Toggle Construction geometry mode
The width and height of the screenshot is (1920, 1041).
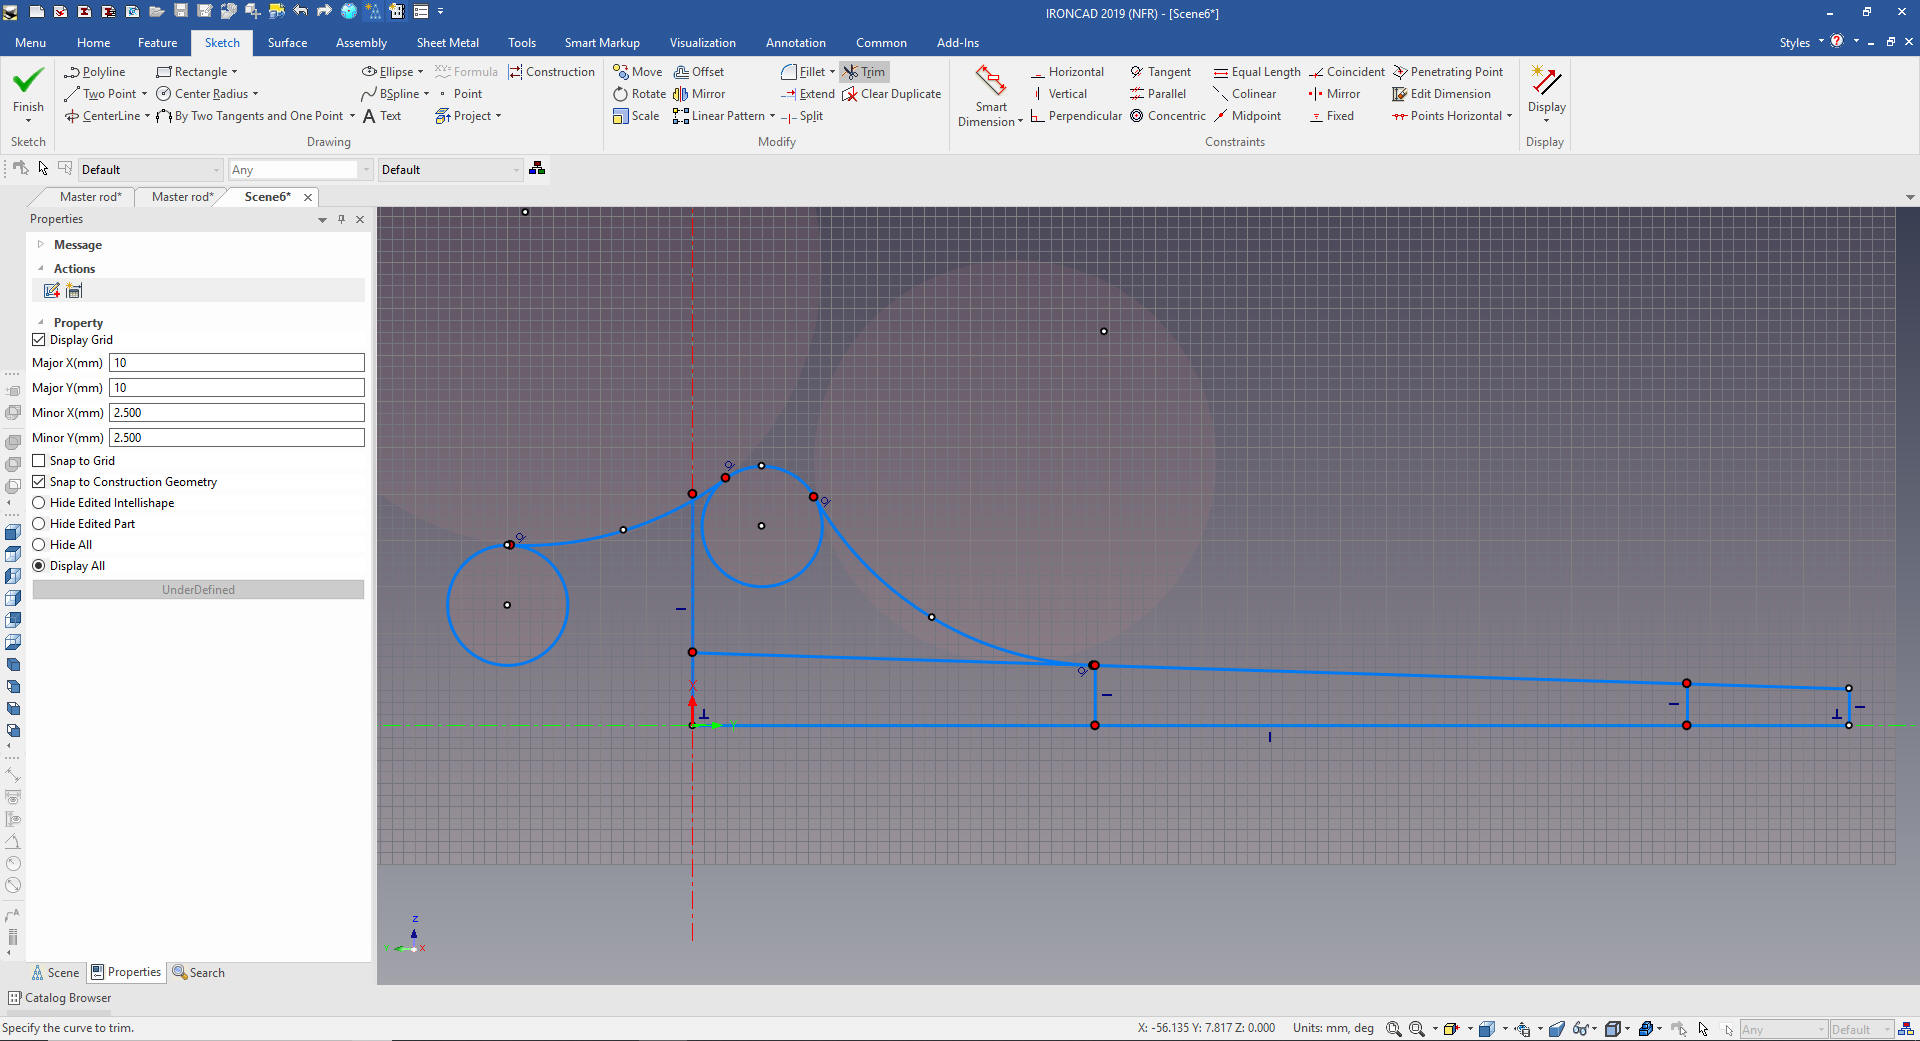pos(551,72)
